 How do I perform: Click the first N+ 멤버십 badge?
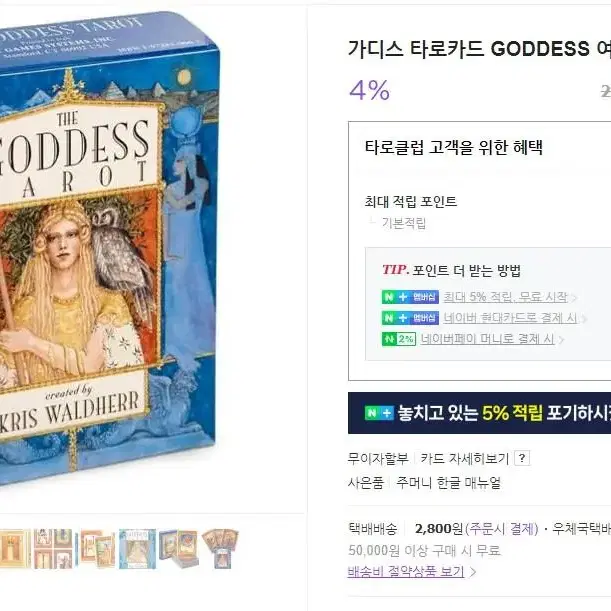click(x=410, y=297)
